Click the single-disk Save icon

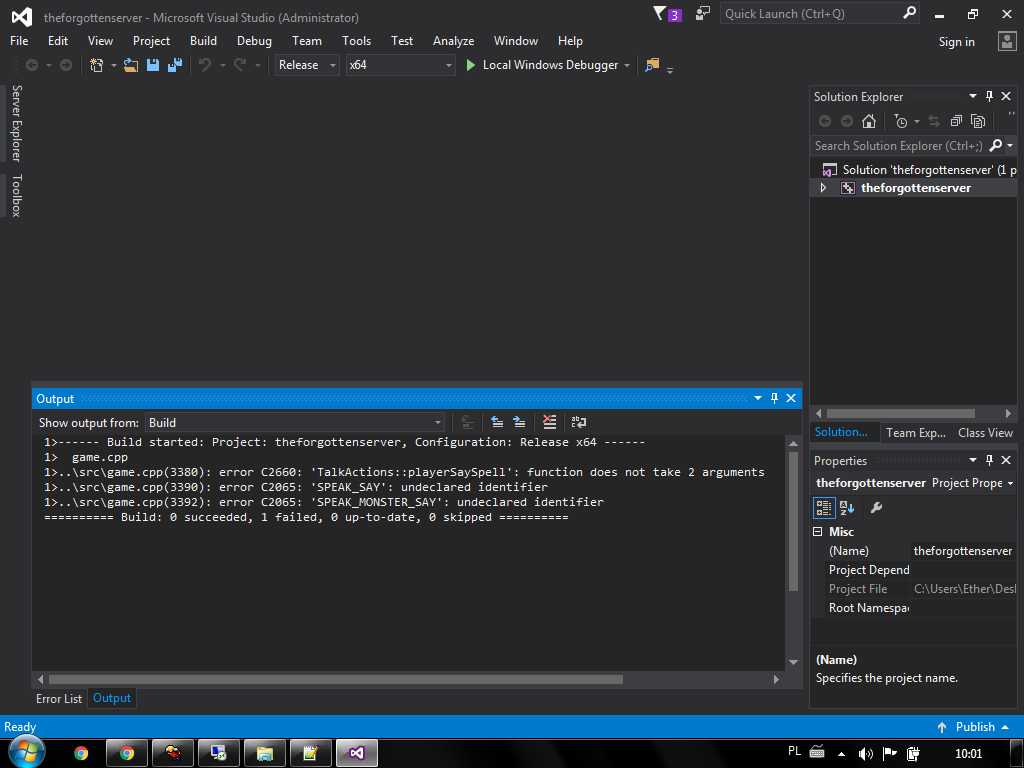(153, 65)
